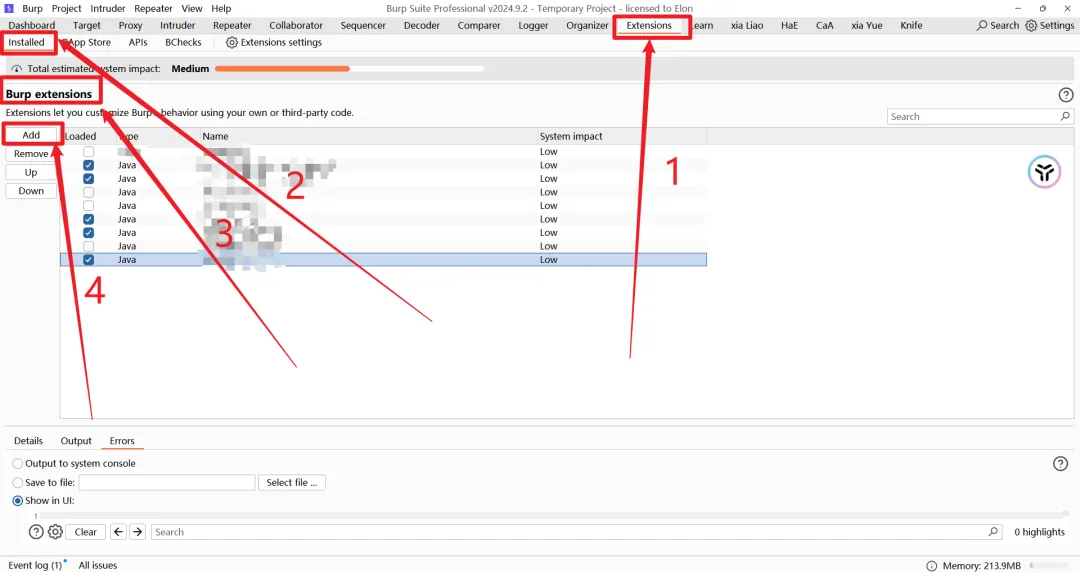Image resolution: width=1080 pixels, height=572 pixels.
Task: Clear the error output
Action: (85, 532)
